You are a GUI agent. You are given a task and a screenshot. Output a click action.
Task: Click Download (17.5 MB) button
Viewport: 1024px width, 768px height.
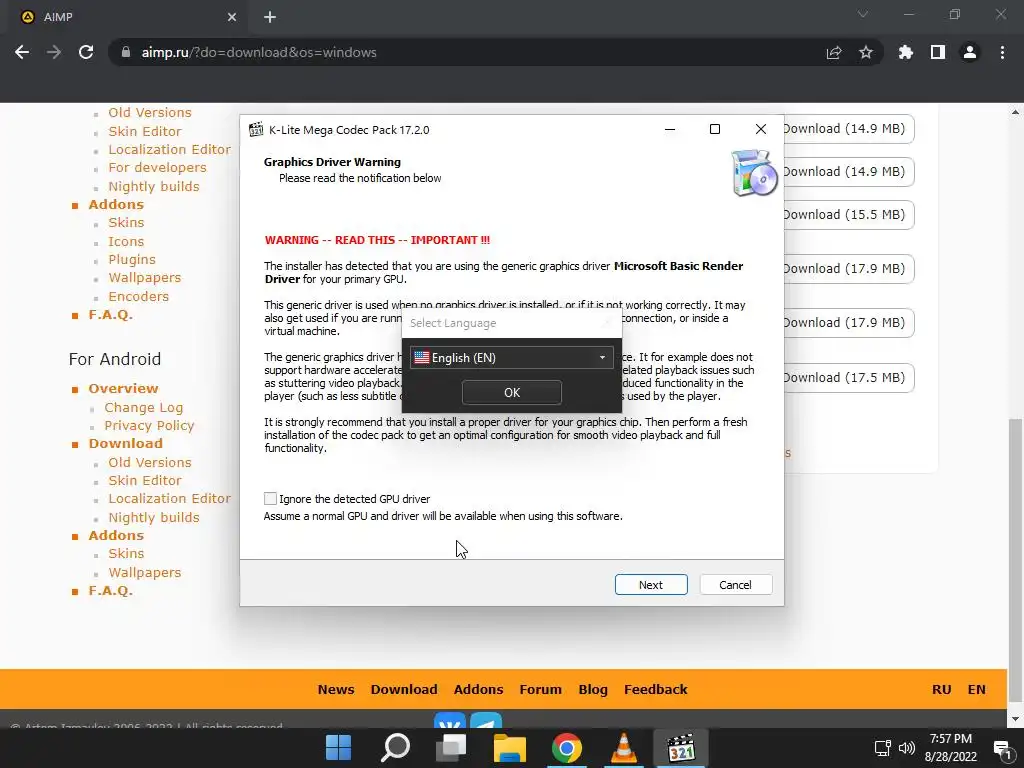(849, 377)
